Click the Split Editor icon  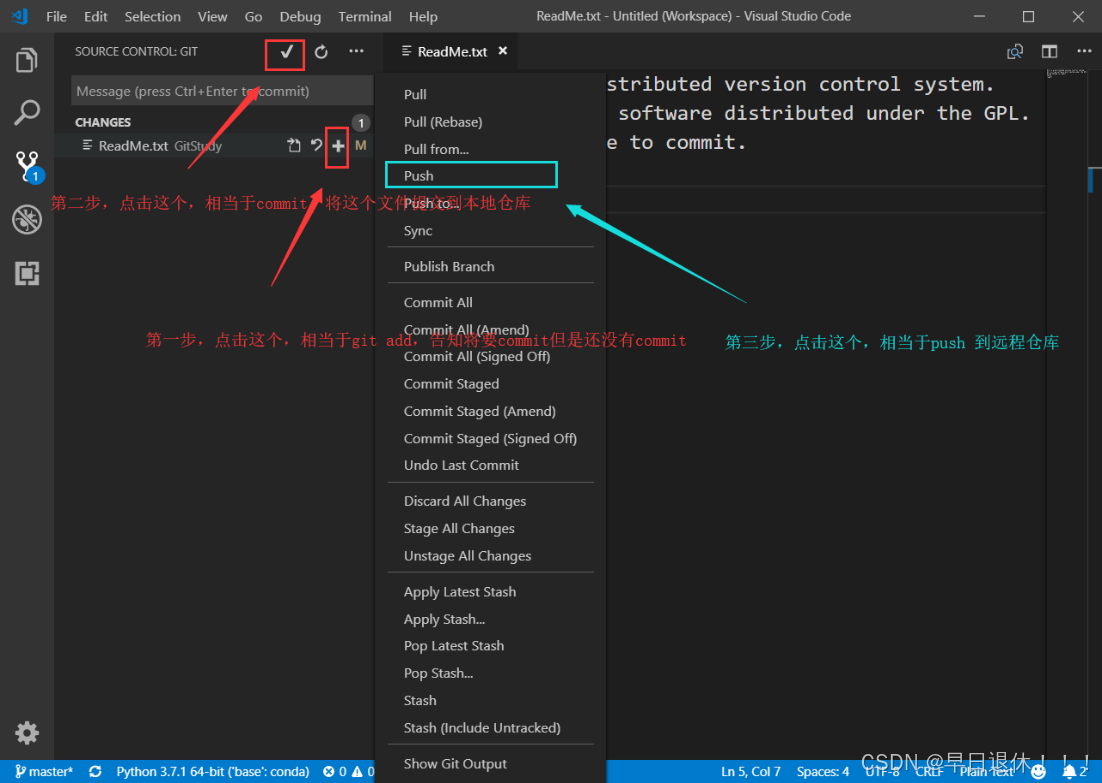[x=1049, y=51]
